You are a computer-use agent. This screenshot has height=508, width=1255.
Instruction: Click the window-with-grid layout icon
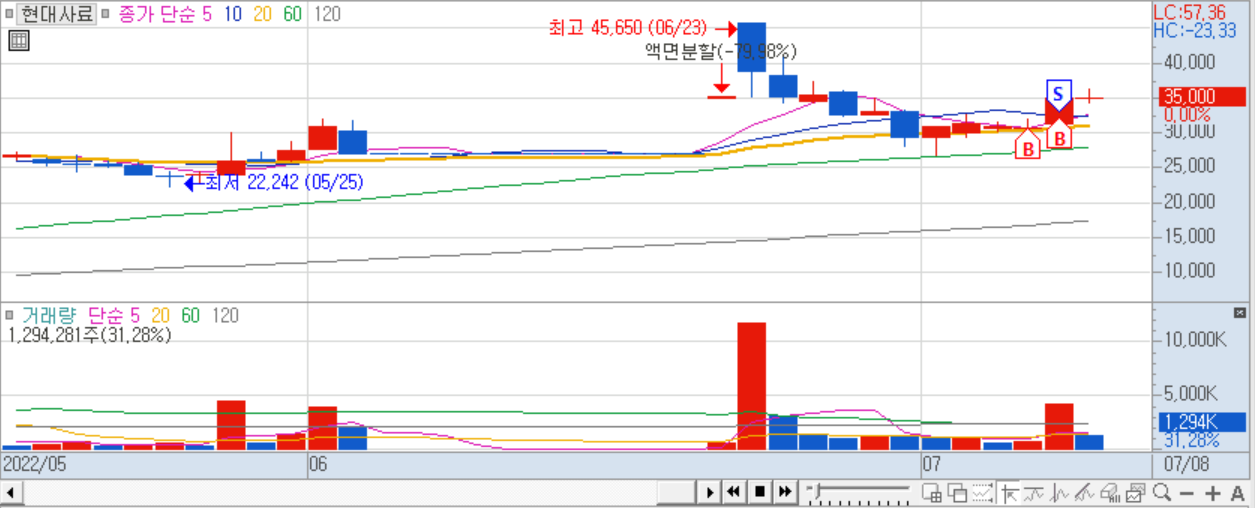pos(931,492)
